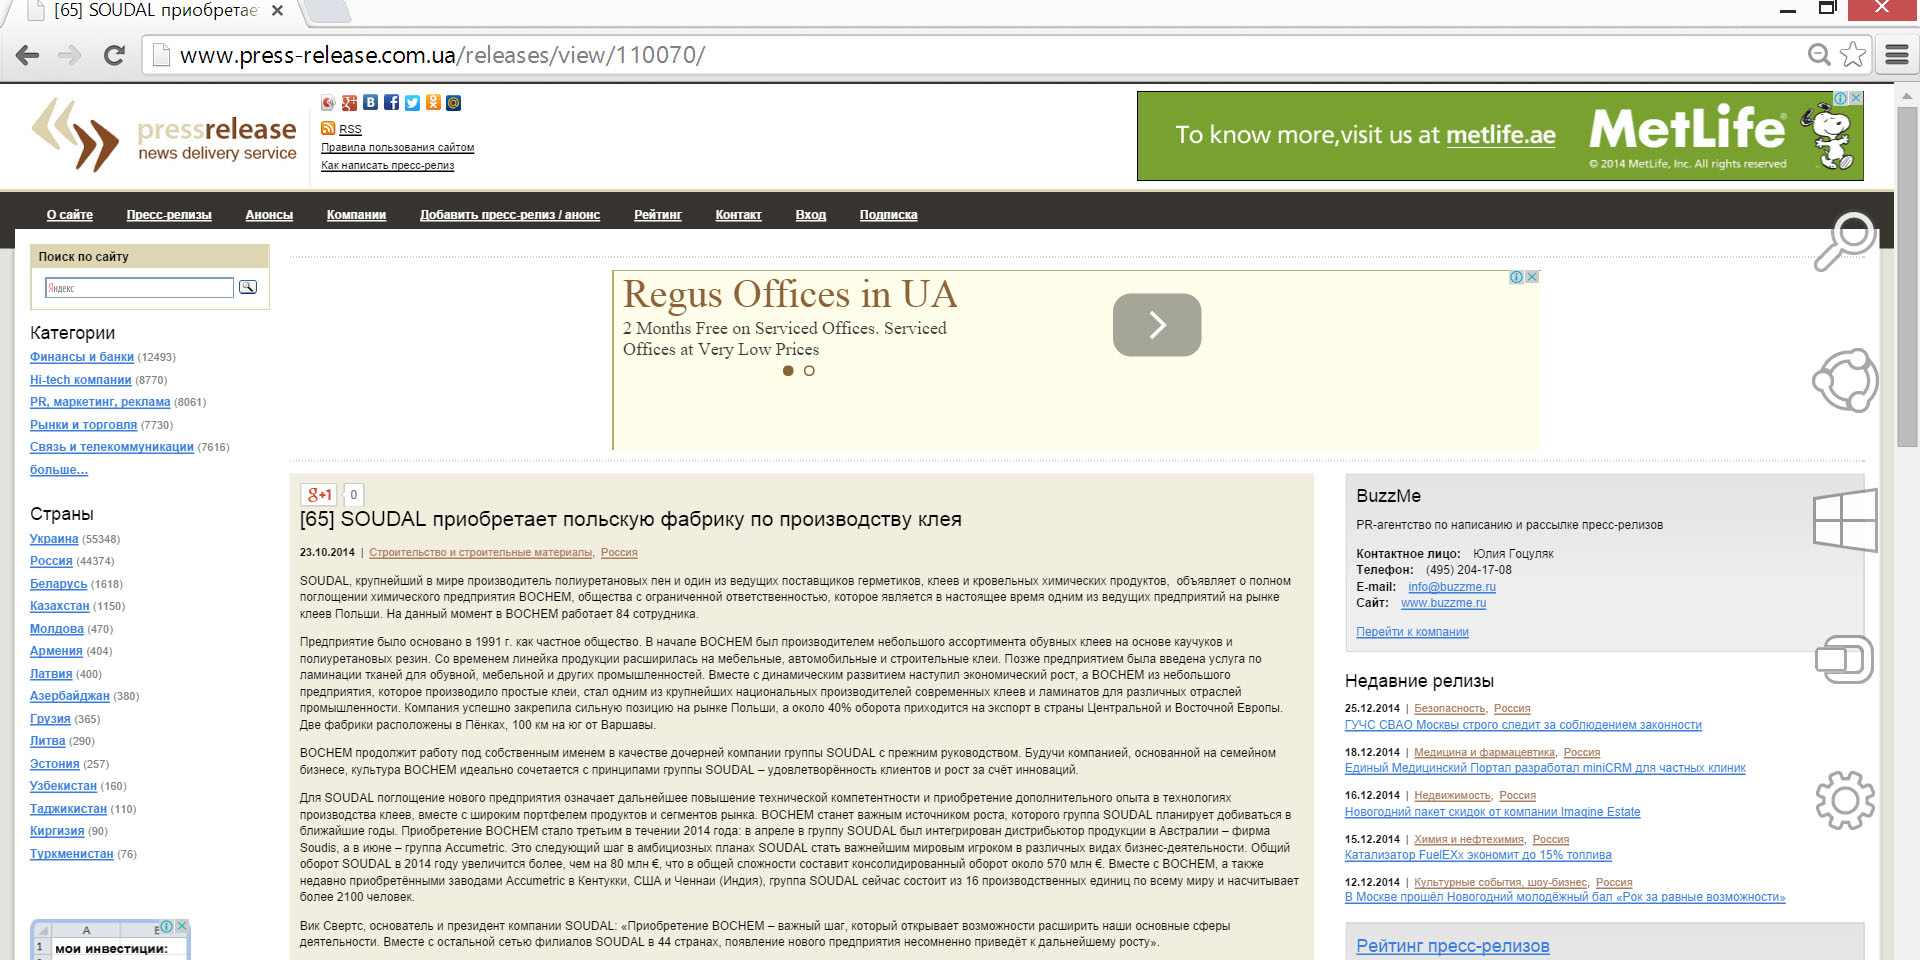Share the page on VKontakte
The image size is (1920, 960).
(370, 103)
